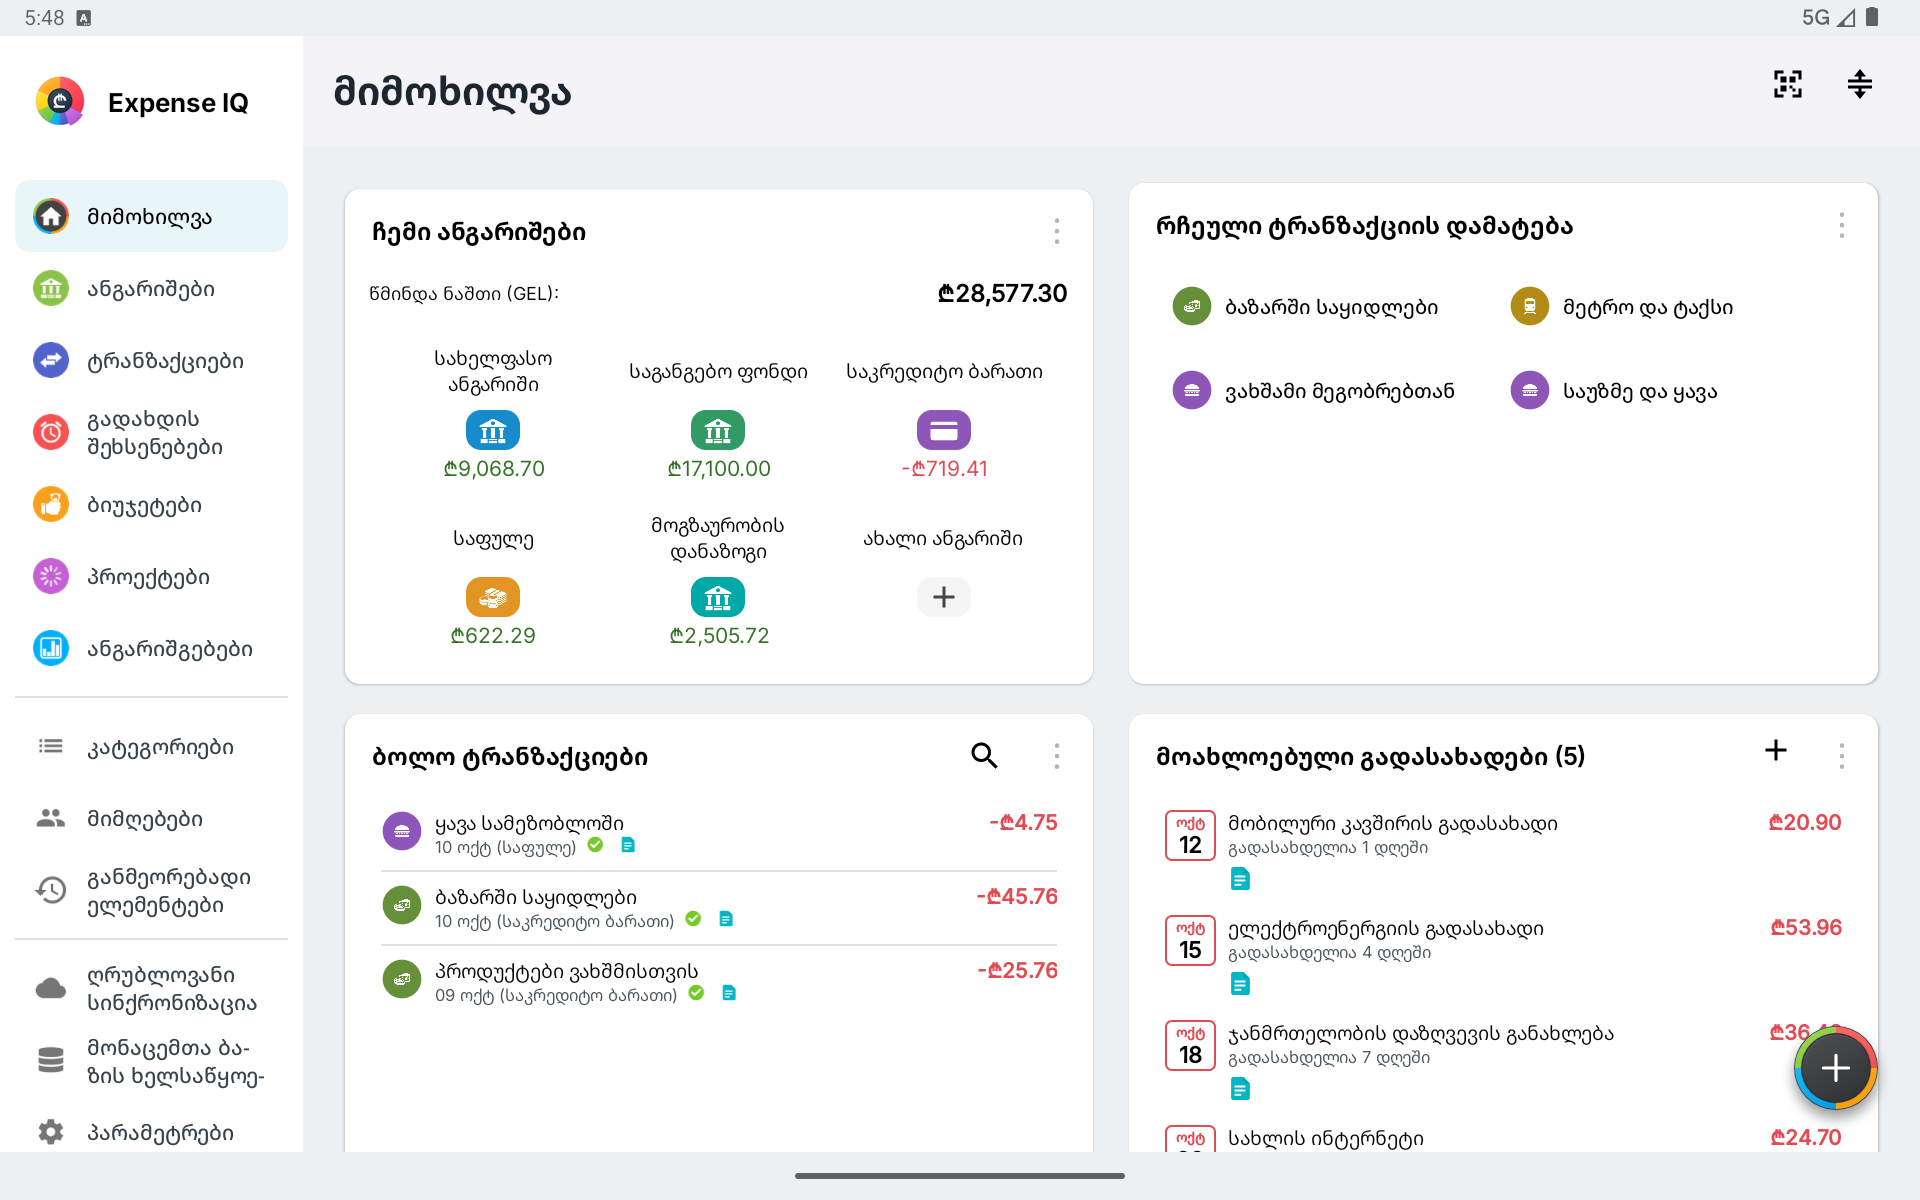Viewport: 1920px width, 1200px height.
Task: Add new account with plus tile
Action: tap(943, 597)
